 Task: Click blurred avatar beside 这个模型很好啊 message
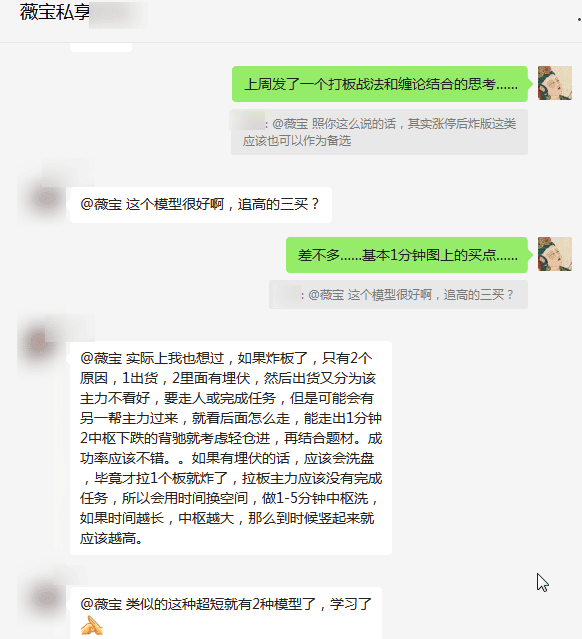click(46, 199)
